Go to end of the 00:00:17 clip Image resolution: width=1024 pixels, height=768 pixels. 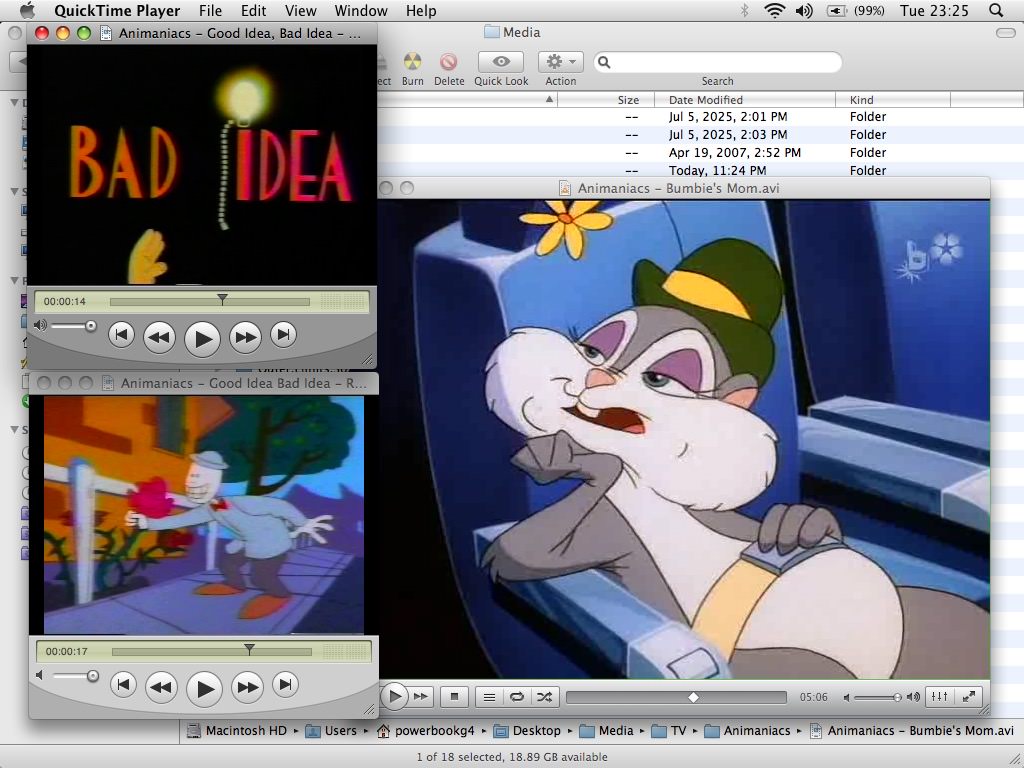285,685
